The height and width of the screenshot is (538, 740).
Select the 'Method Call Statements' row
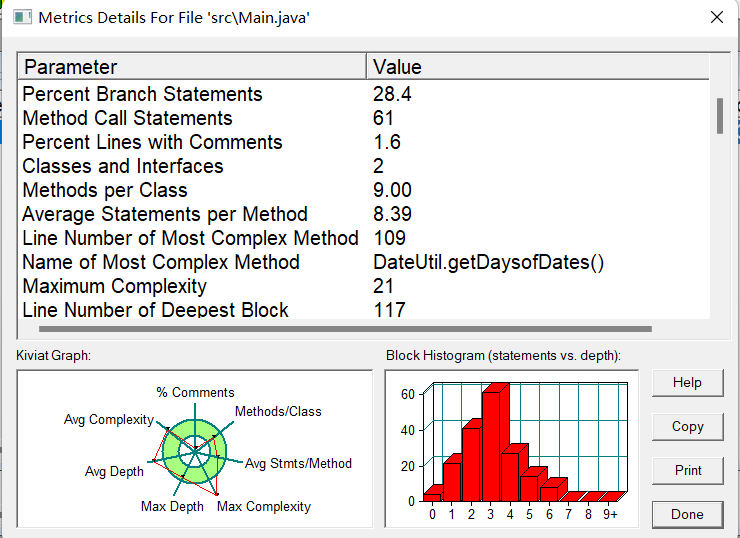[x=364, y=118]
